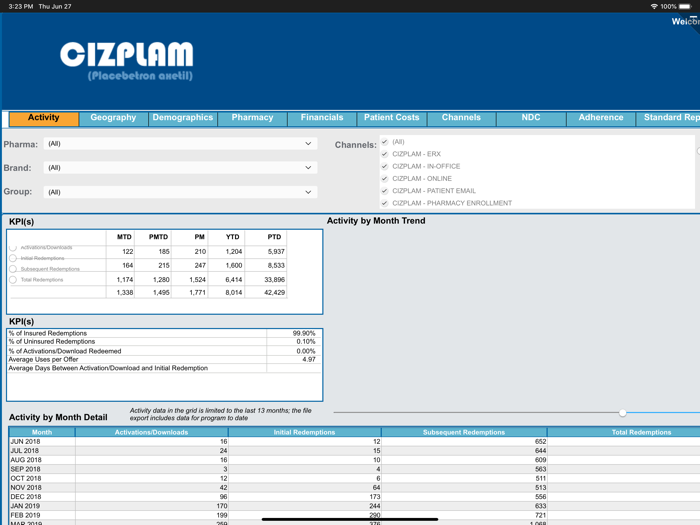View the Adherence tab
The height and width of the screenshot is (525, 700).
(601, 118)
